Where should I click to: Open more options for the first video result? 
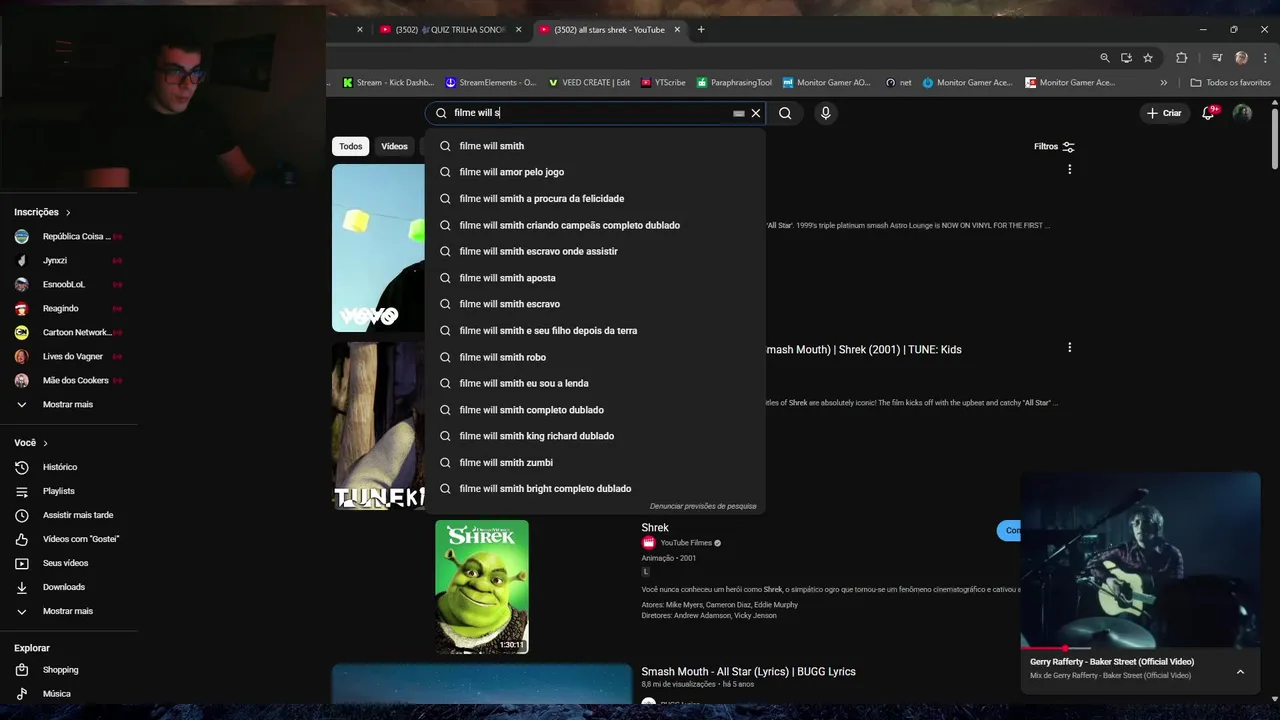click(1069, 169)
